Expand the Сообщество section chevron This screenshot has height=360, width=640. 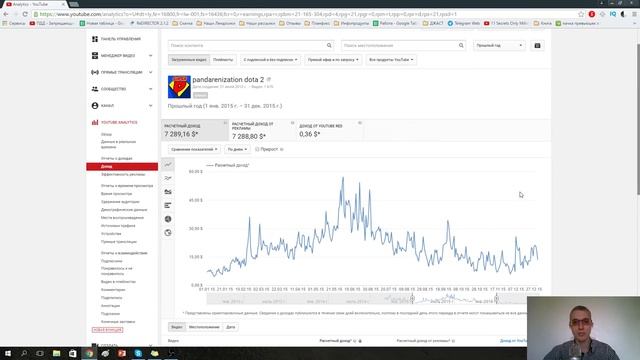(151, 89)
